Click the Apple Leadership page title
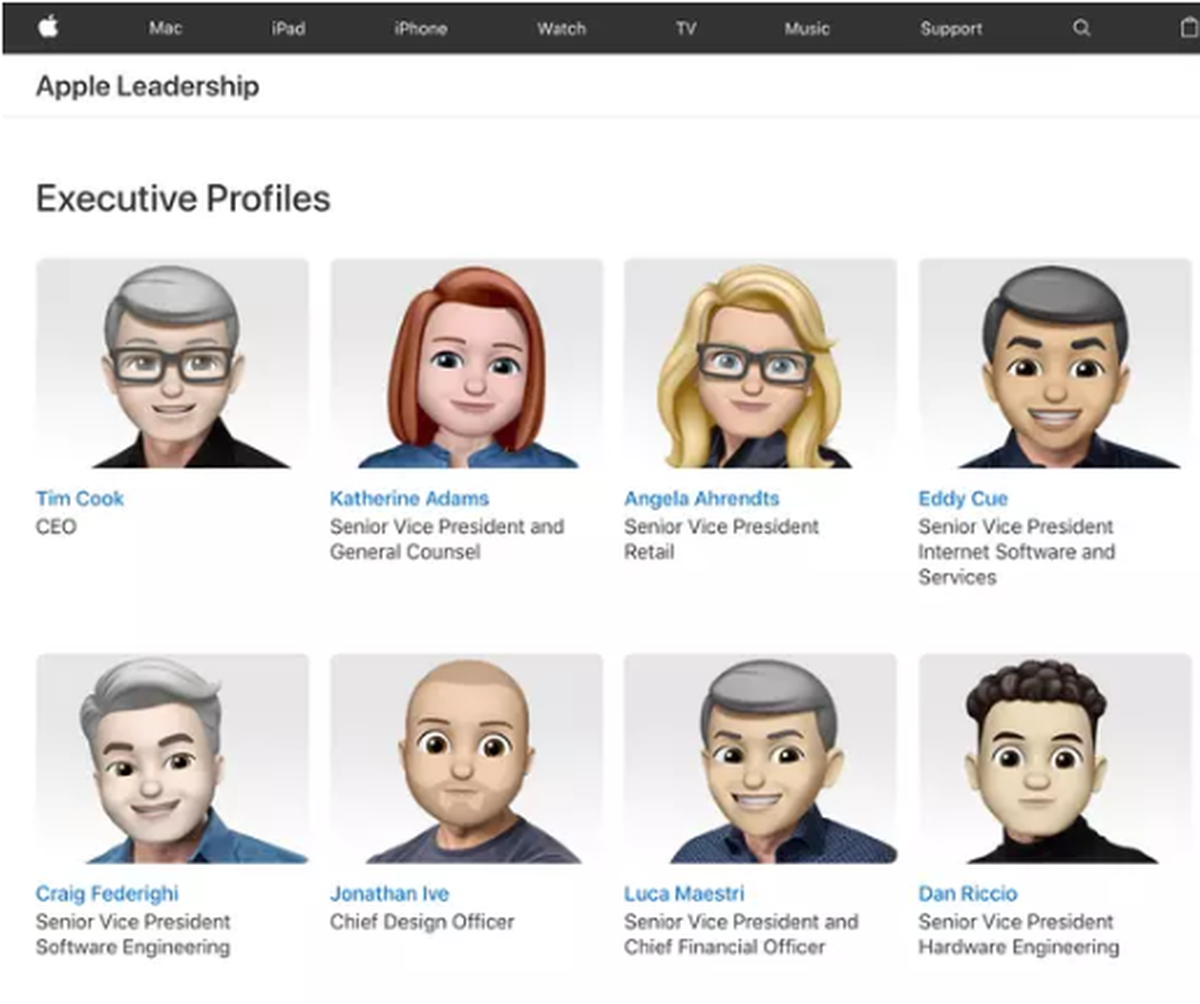Screen dimensions: 1200x1004 (x=147, y=86)
